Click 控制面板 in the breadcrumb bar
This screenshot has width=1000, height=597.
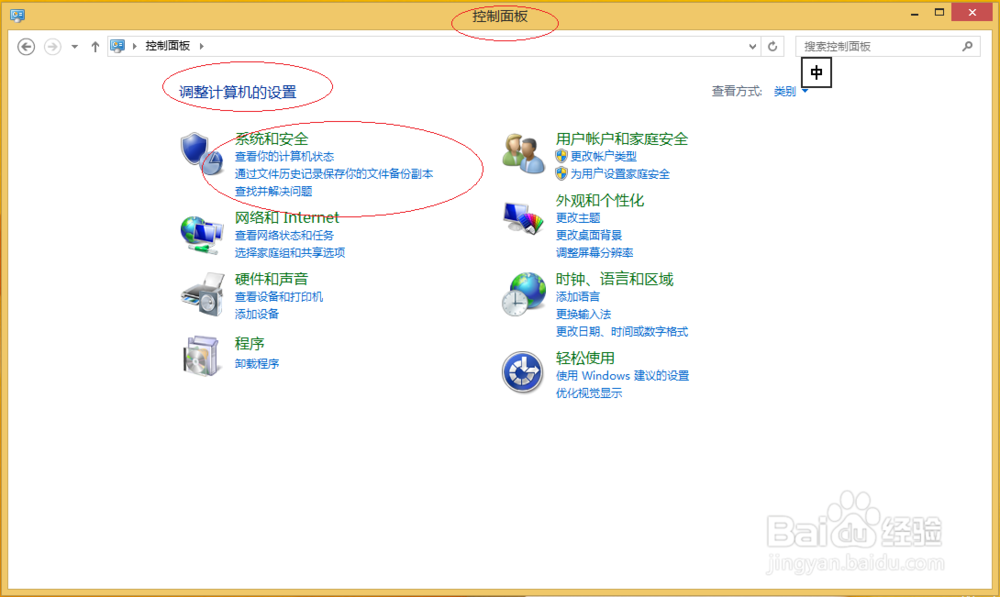(170, 45)
